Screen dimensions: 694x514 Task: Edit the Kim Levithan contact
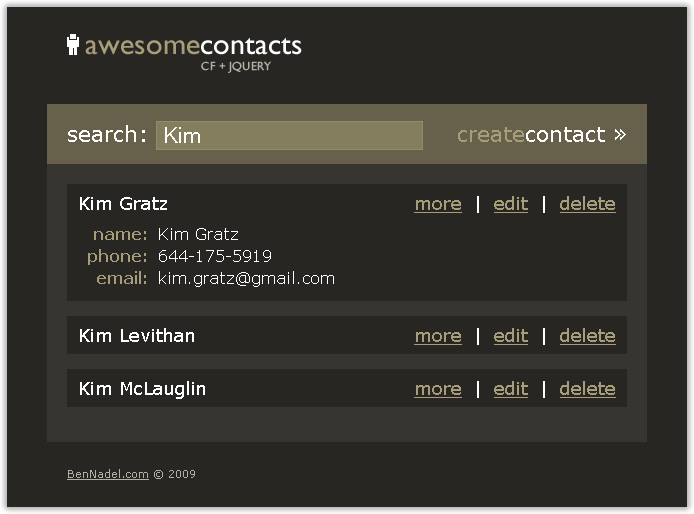point(510,336)
